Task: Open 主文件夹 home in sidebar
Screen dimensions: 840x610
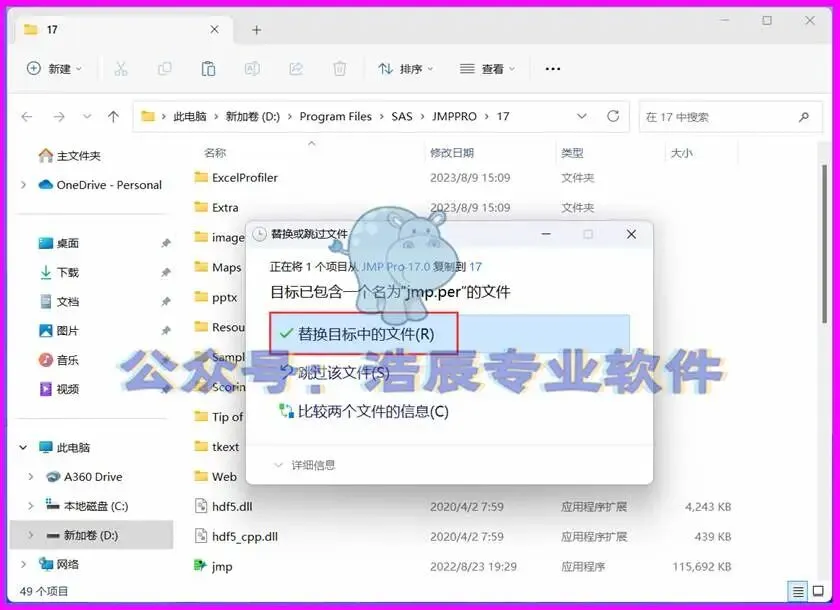Action: click(70, 155)
